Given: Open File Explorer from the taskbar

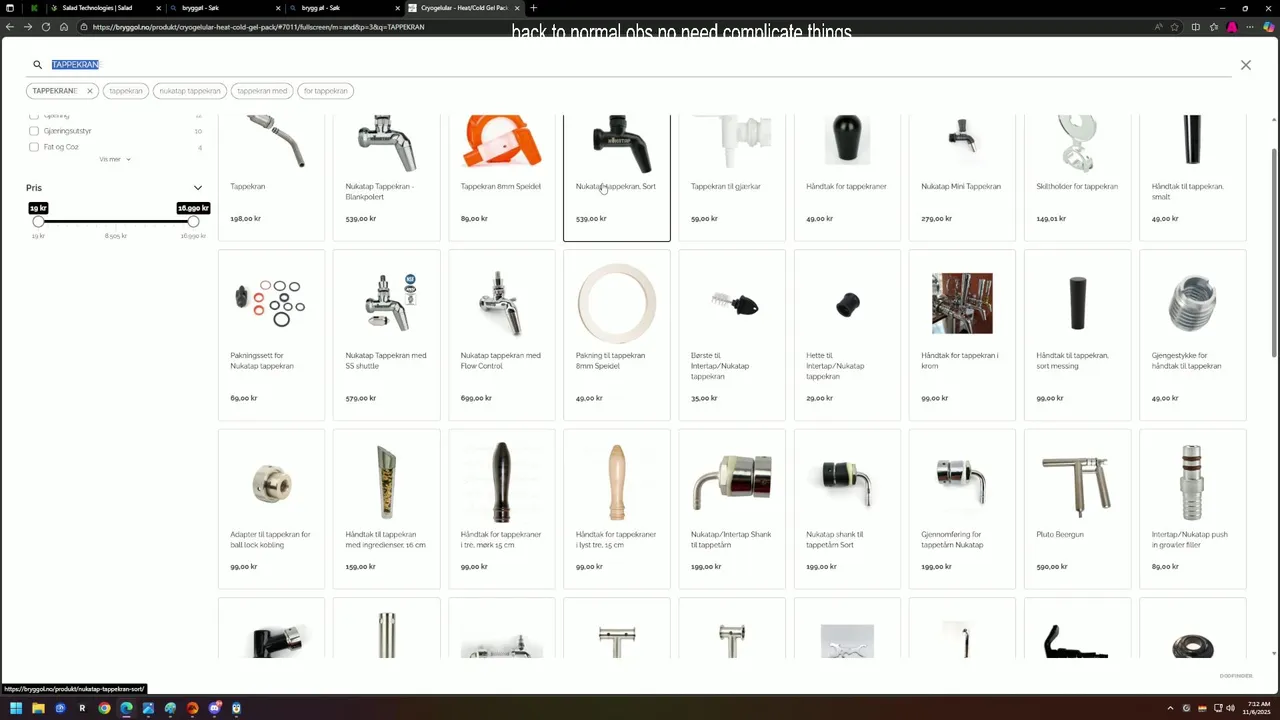Looking at the screenshot, I should (38, 708).
